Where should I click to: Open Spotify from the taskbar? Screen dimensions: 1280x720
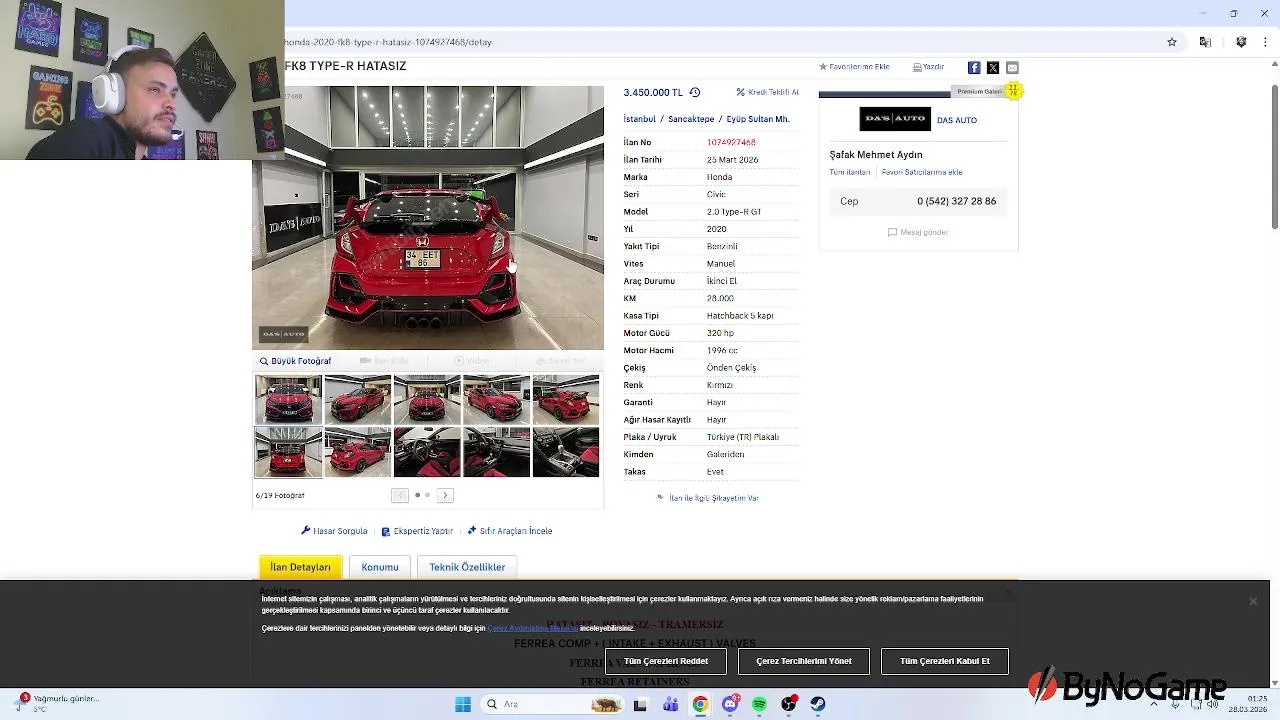(x=759, y=704)
